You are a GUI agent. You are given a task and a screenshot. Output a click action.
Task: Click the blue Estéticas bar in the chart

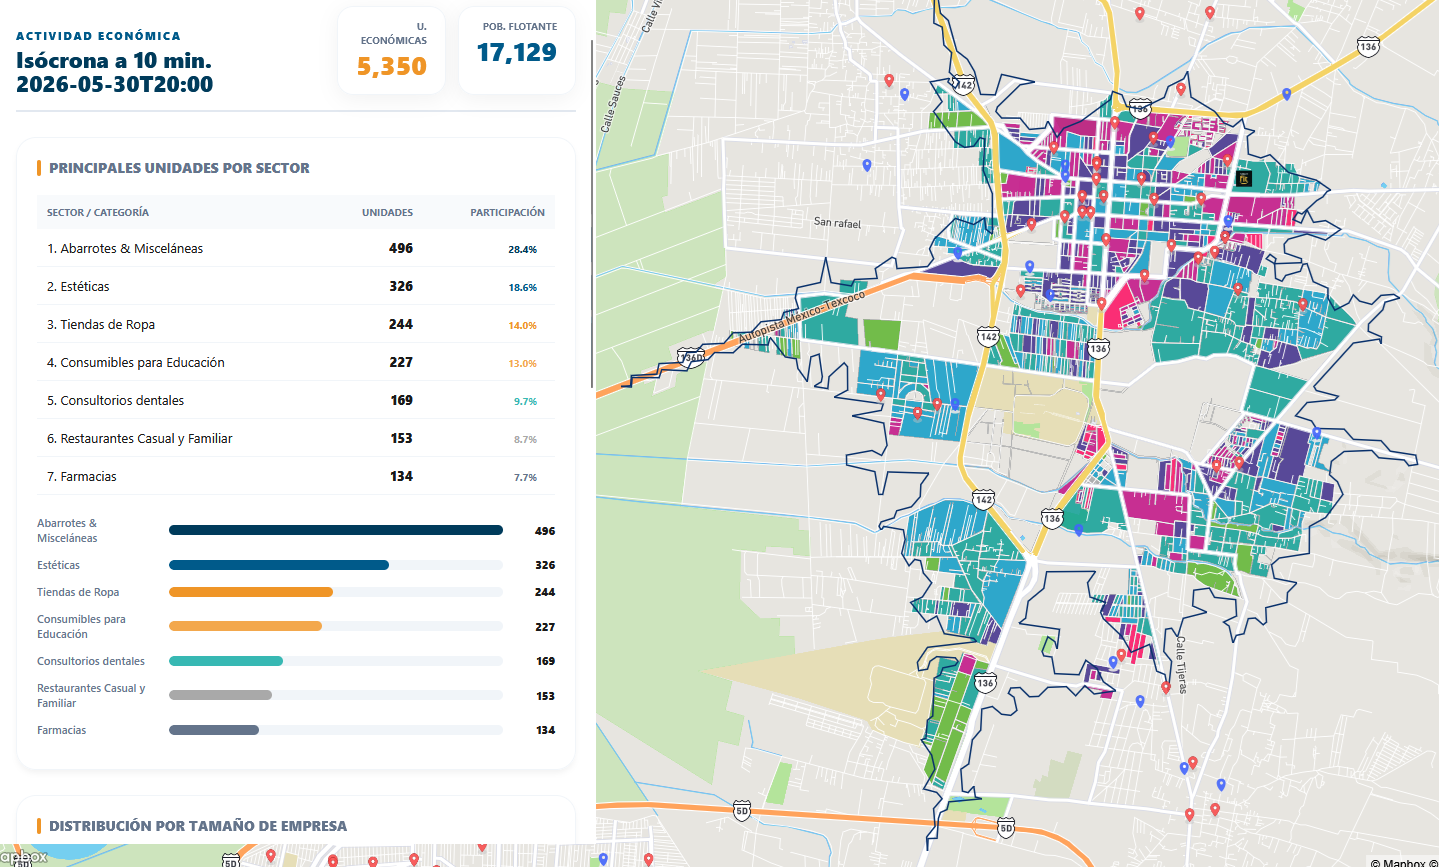(x=279, y=565)
